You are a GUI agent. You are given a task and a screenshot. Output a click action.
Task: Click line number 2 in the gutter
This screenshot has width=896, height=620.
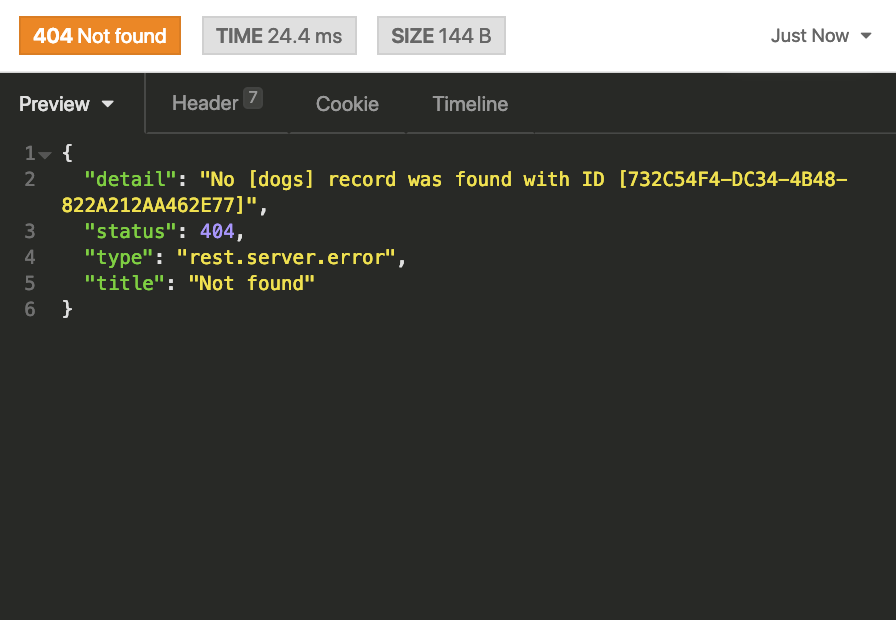pyautogui.click(x=30, y=180)
